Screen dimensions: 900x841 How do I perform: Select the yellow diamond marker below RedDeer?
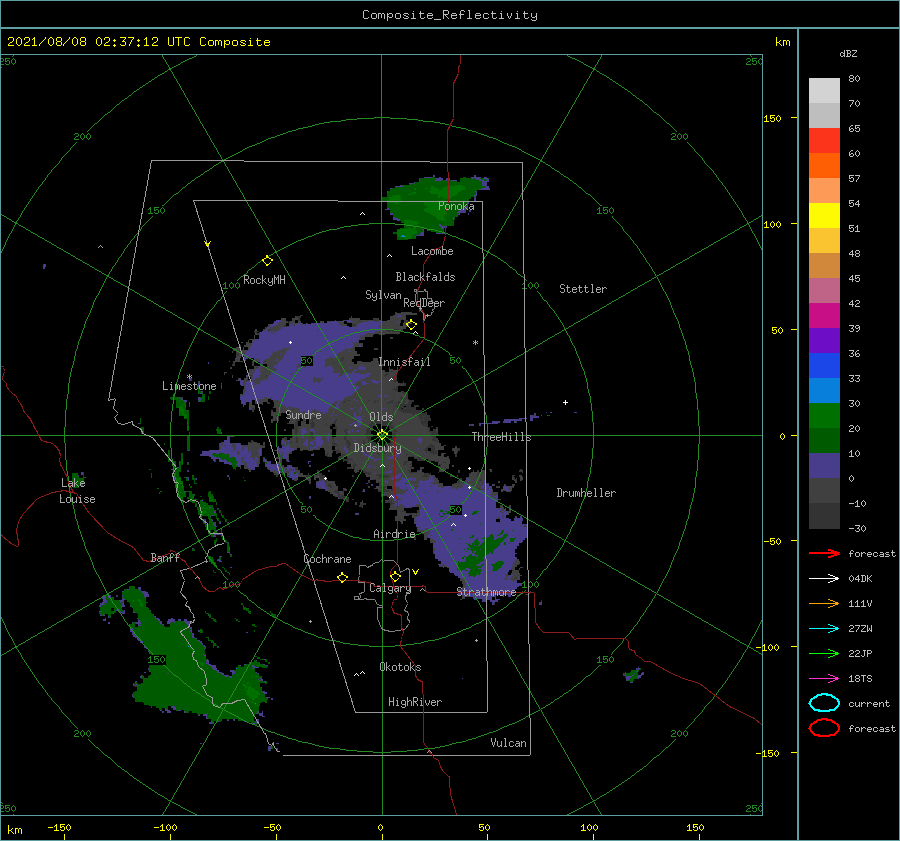tap(412, 325)
